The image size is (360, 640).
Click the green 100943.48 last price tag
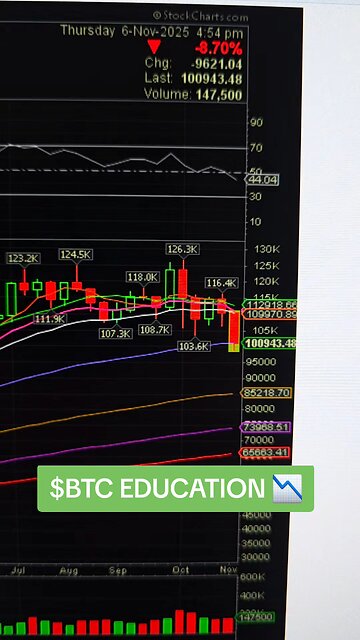269,343
